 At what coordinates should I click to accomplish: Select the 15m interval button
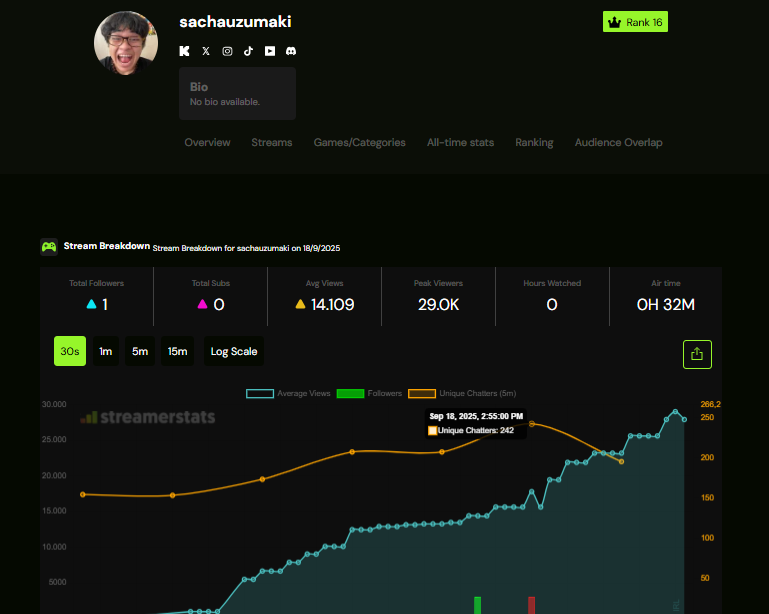click(x=177, y=351)
